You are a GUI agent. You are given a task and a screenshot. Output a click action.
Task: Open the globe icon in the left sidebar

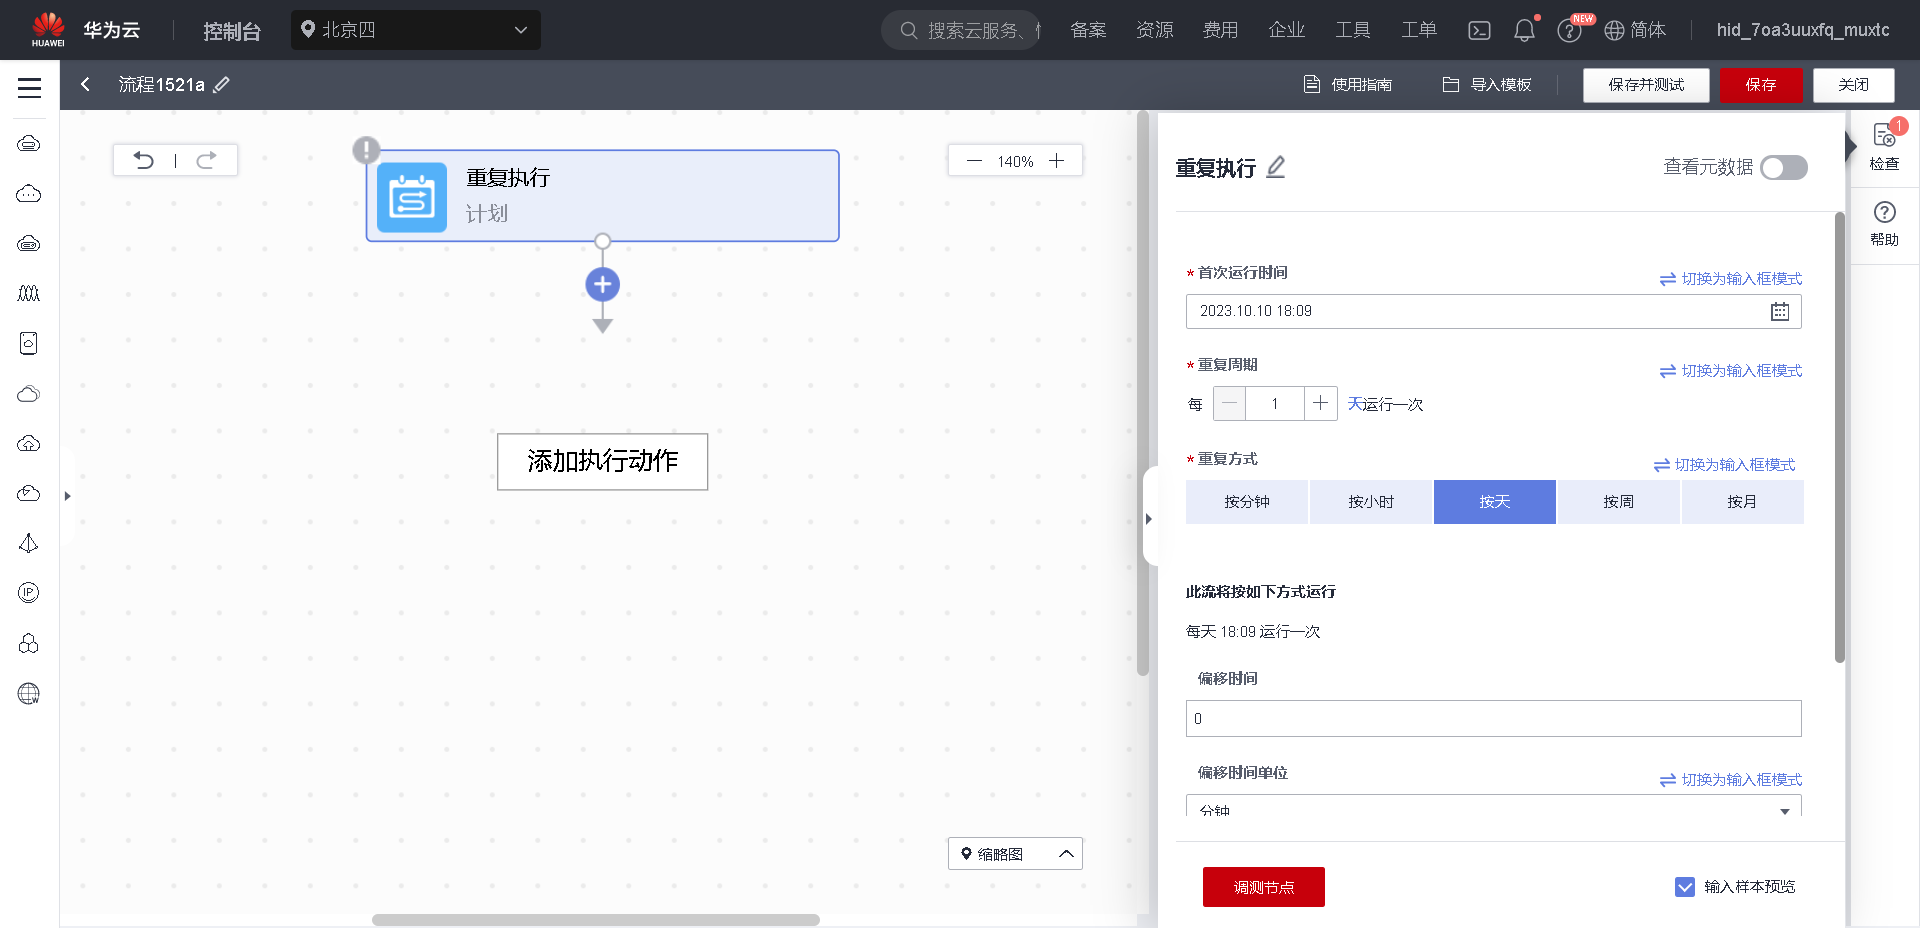[x=29, y=693]
